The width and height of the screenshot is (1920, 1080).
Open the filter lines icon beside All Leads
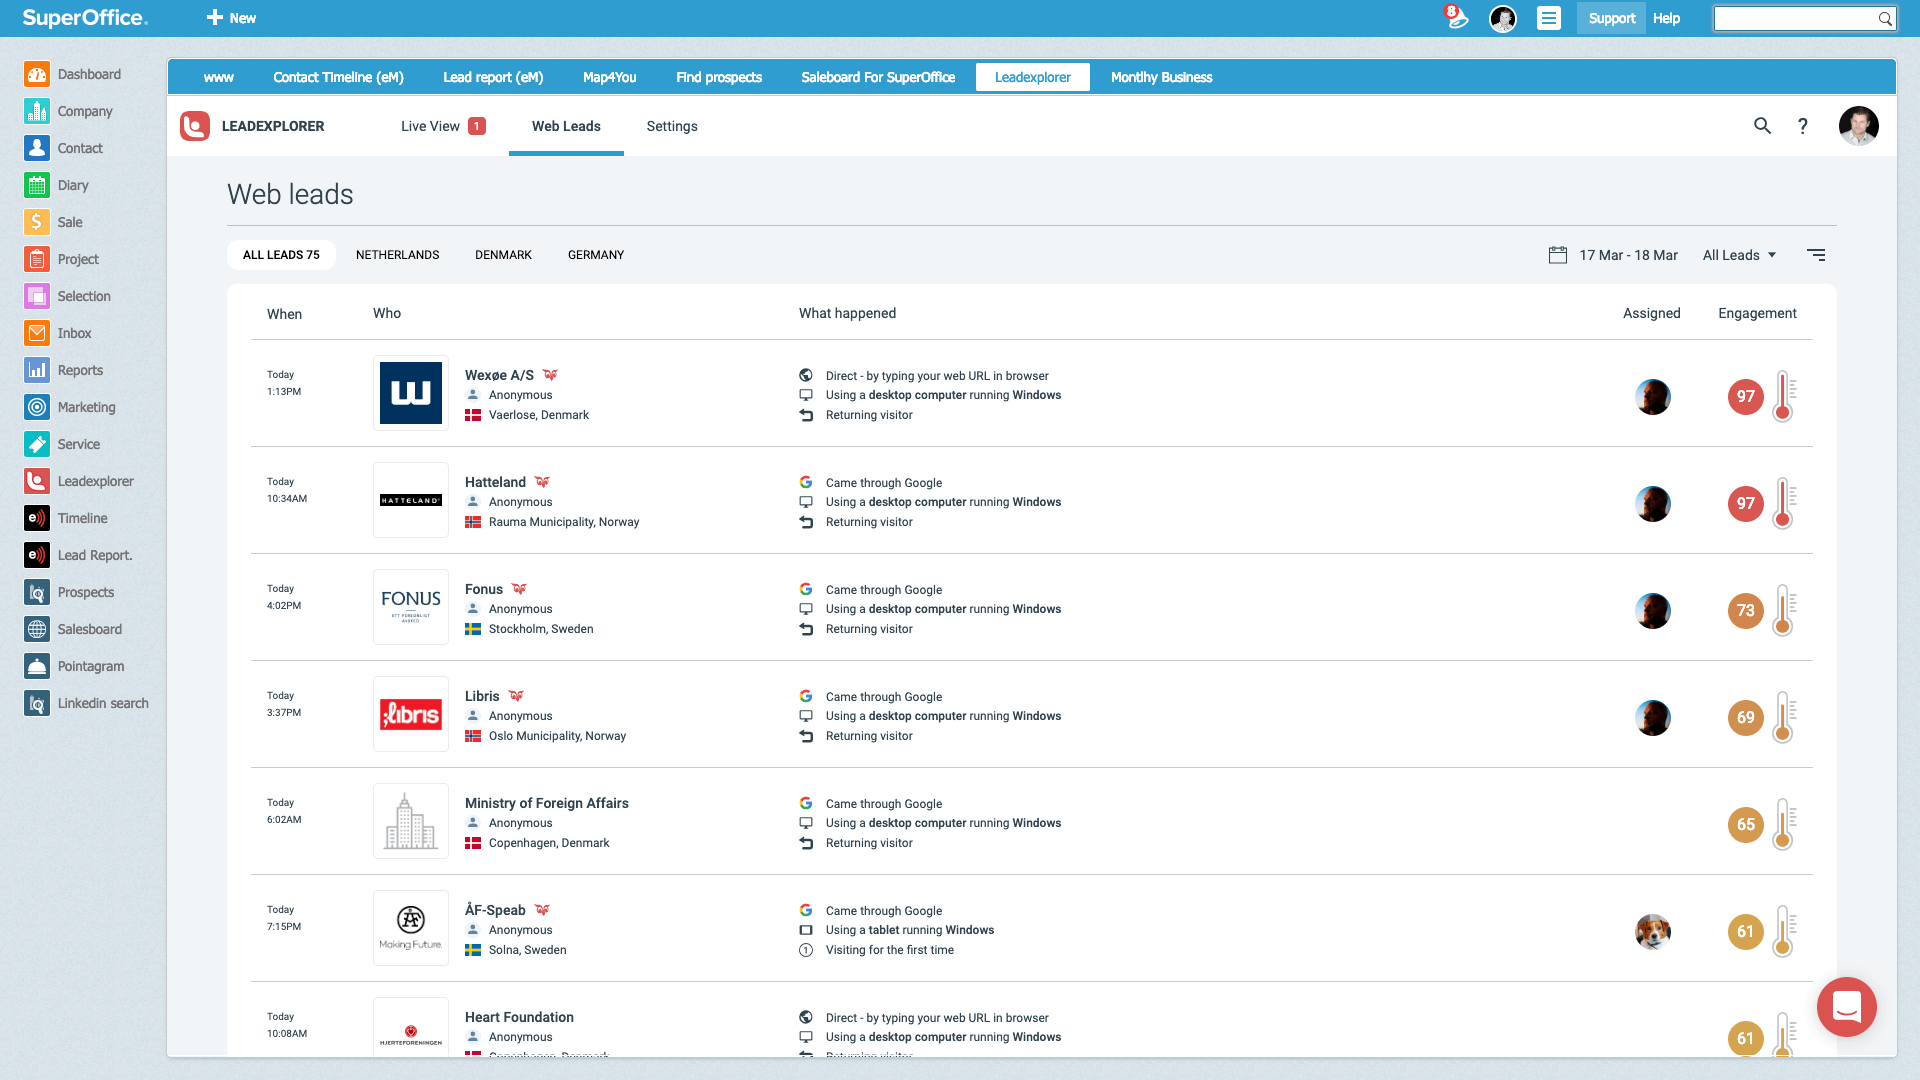[1816, 255]
